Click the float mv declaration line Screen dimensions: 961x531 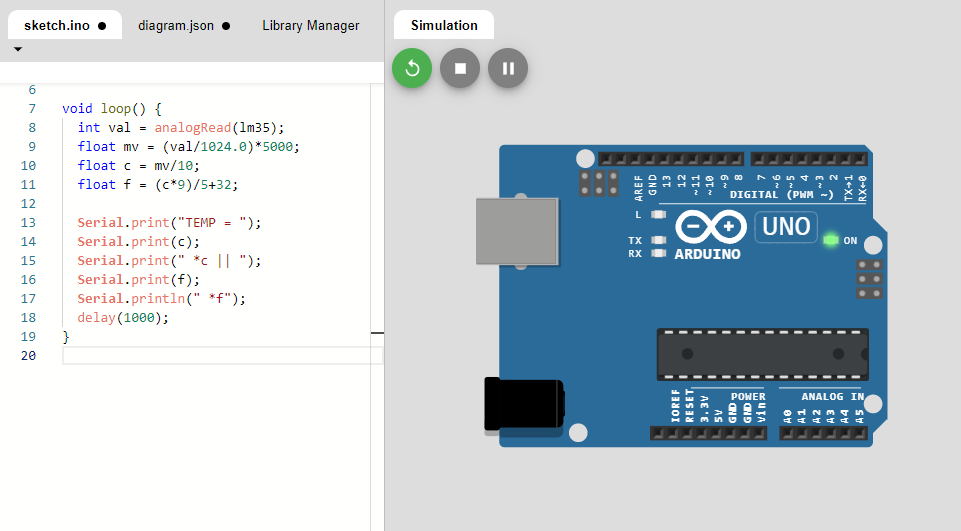[x=188, y=147]
